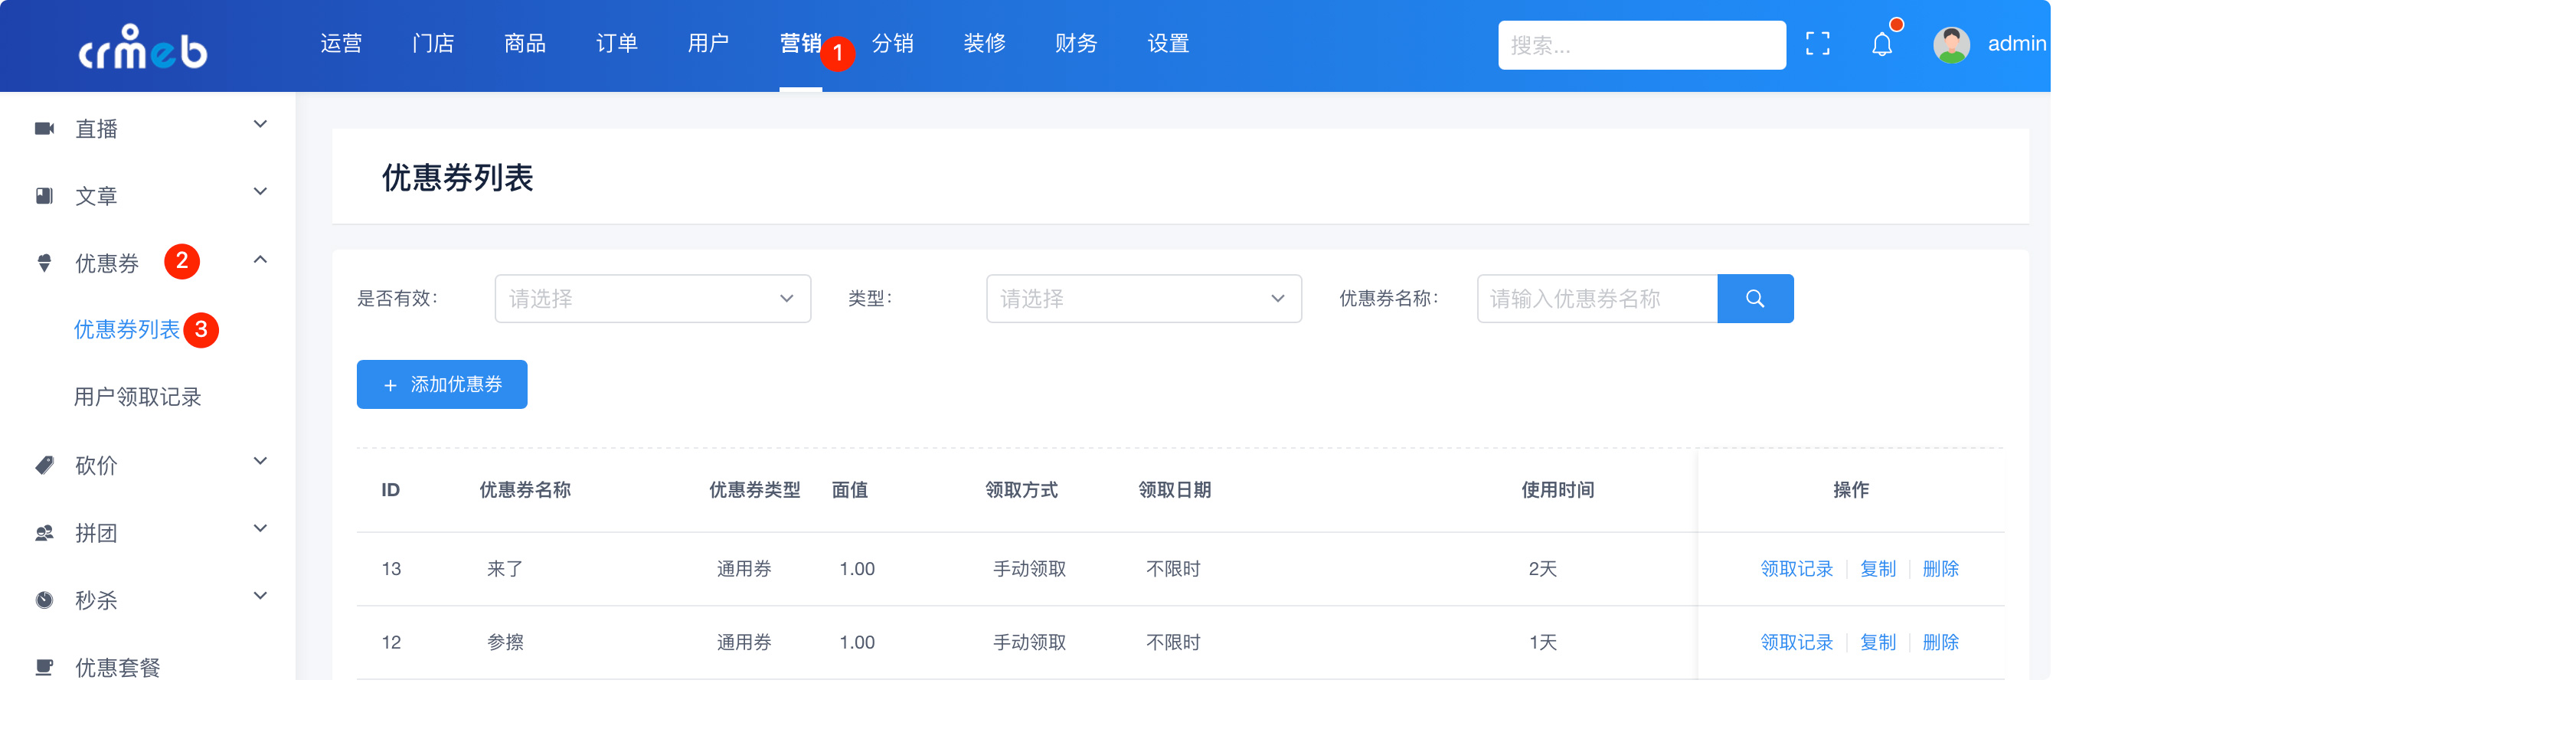The width and height of the screenshot is (2576, 729).
Task: Click the 优惠券 sidebar icon
Action: tap(44, 263)
